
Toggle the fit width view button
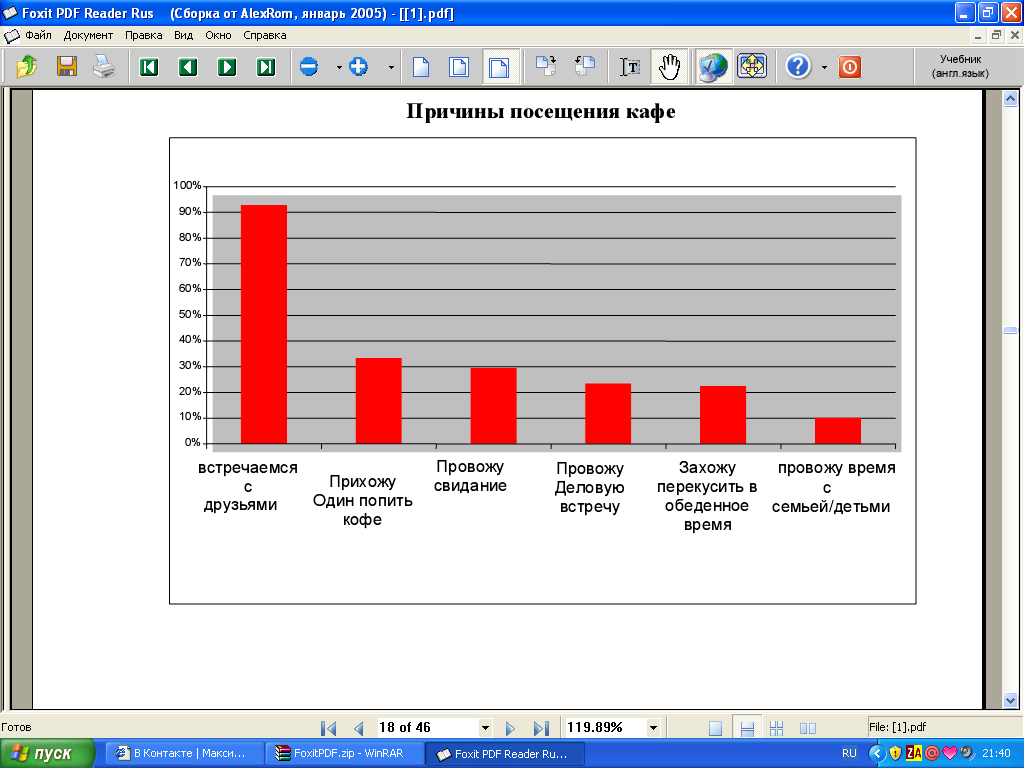coord(500,67)
